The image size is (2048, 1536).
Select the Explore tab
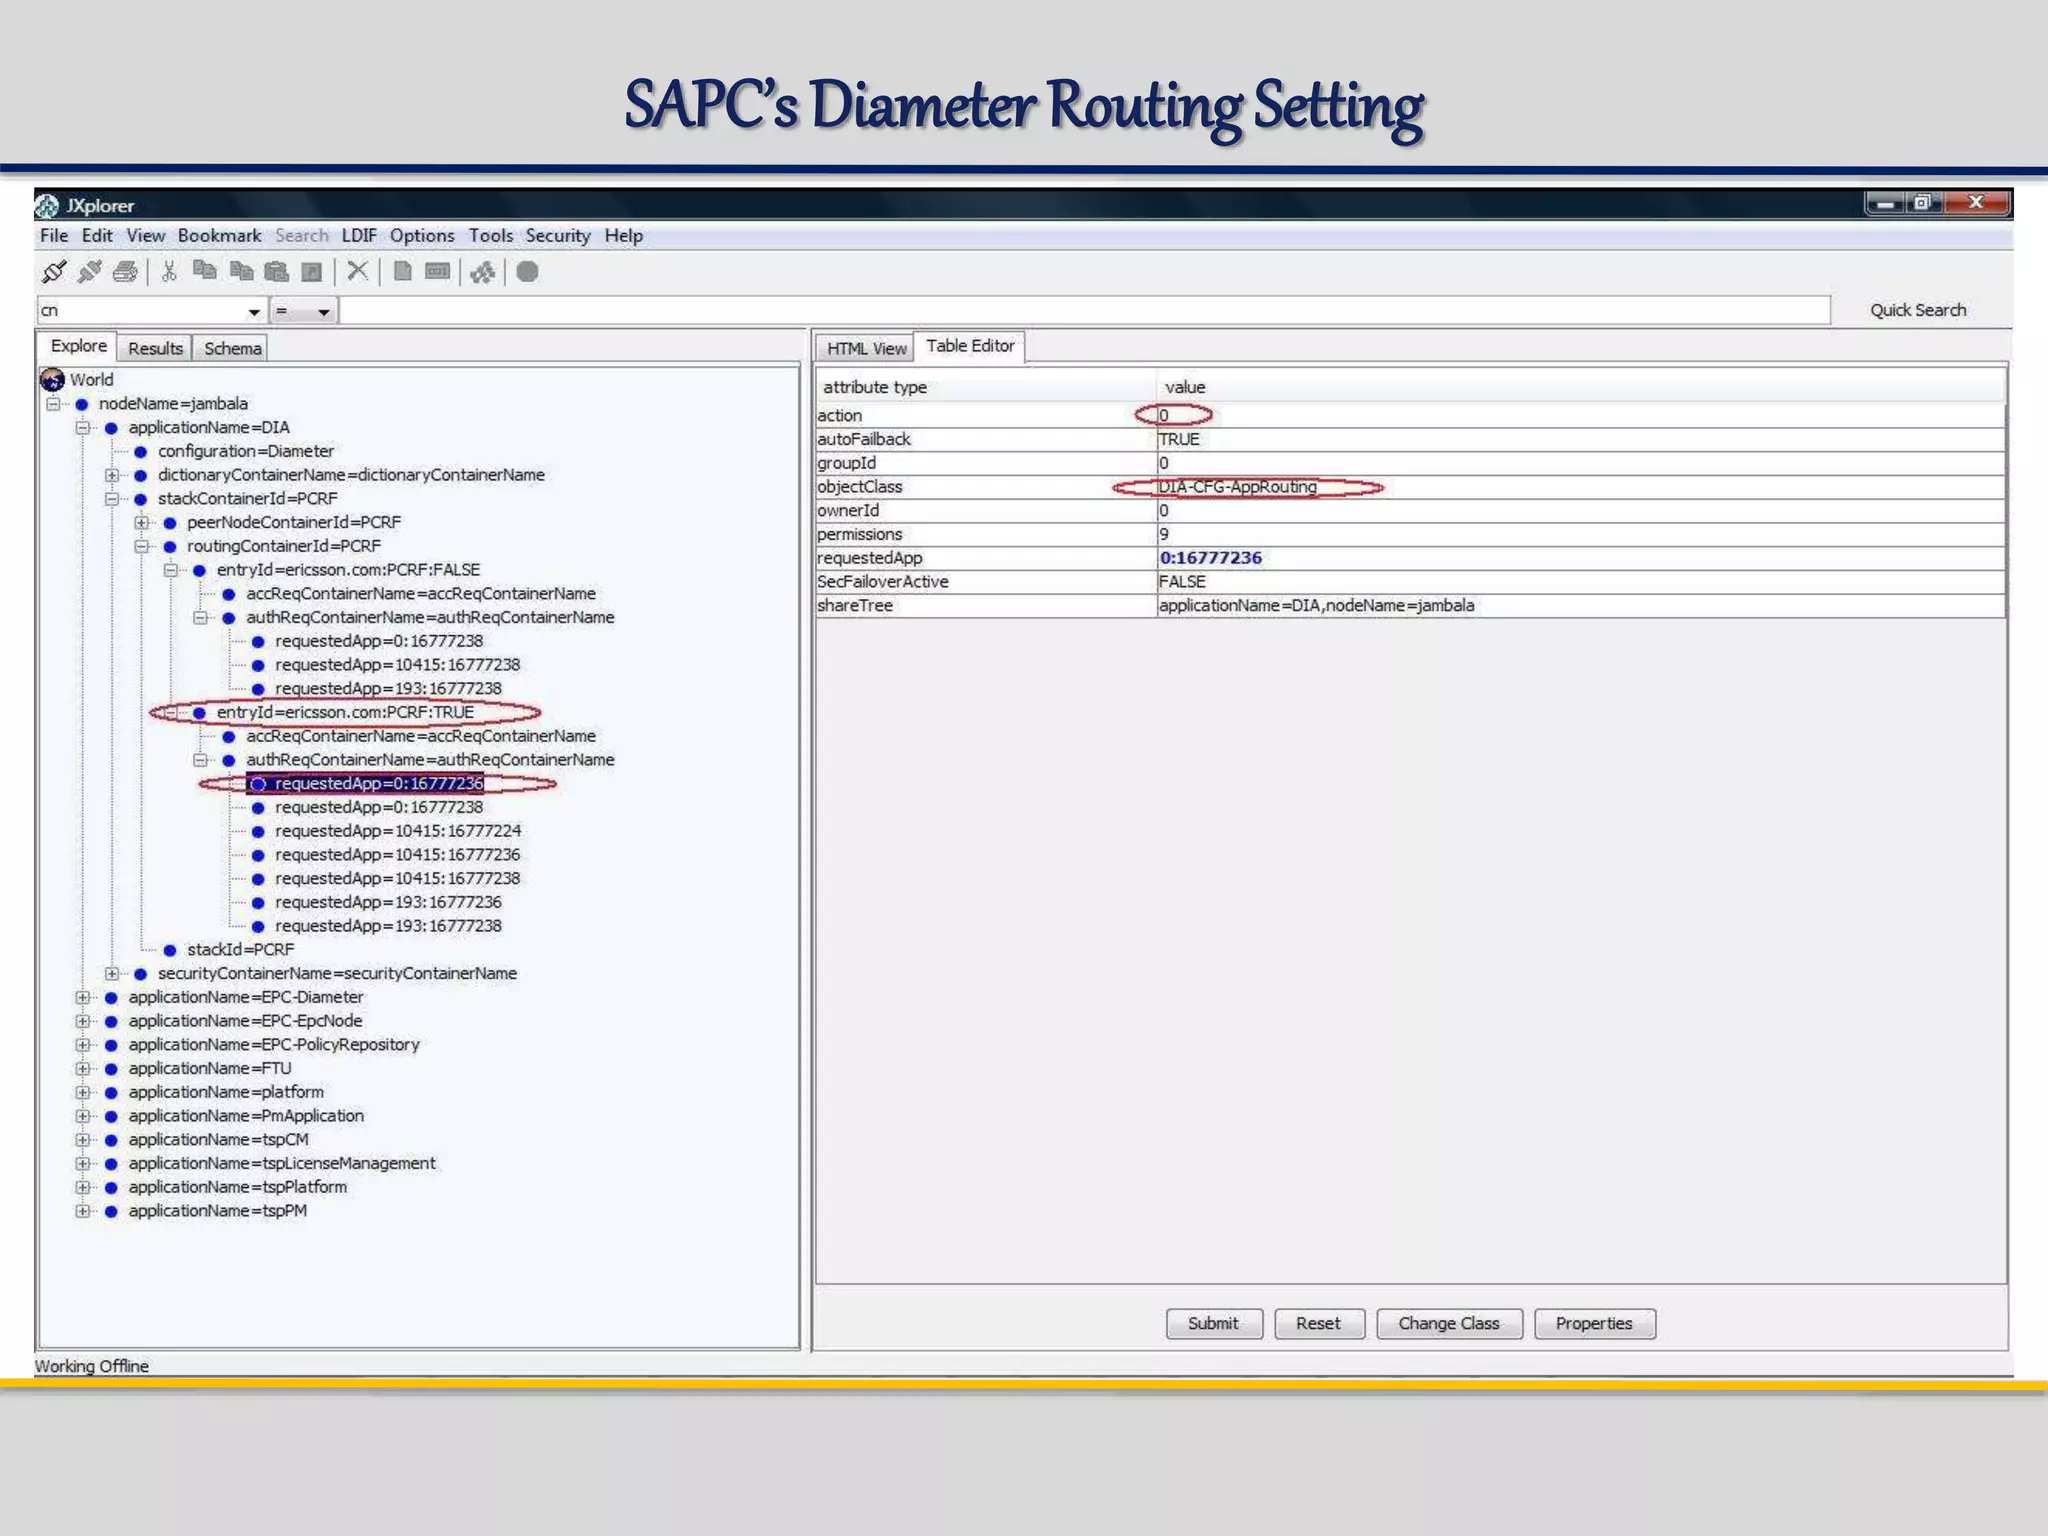pyautogui.click(x=79, y=346)
